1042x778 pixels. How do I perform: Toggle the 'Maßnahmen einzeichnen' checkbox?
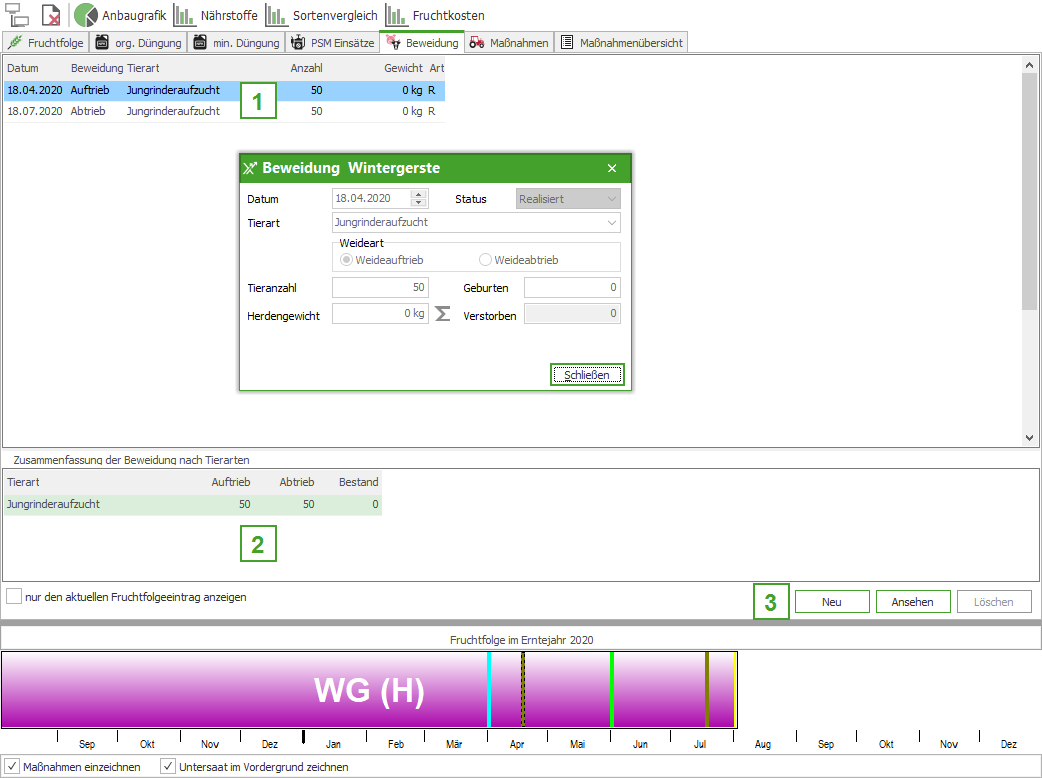pos(12,767)
